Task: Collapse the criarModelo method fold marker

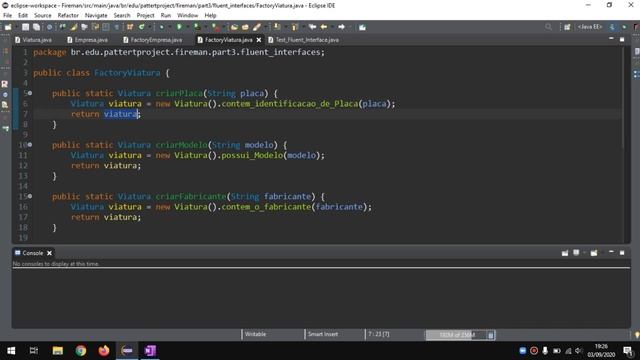Action: (30, 144)
